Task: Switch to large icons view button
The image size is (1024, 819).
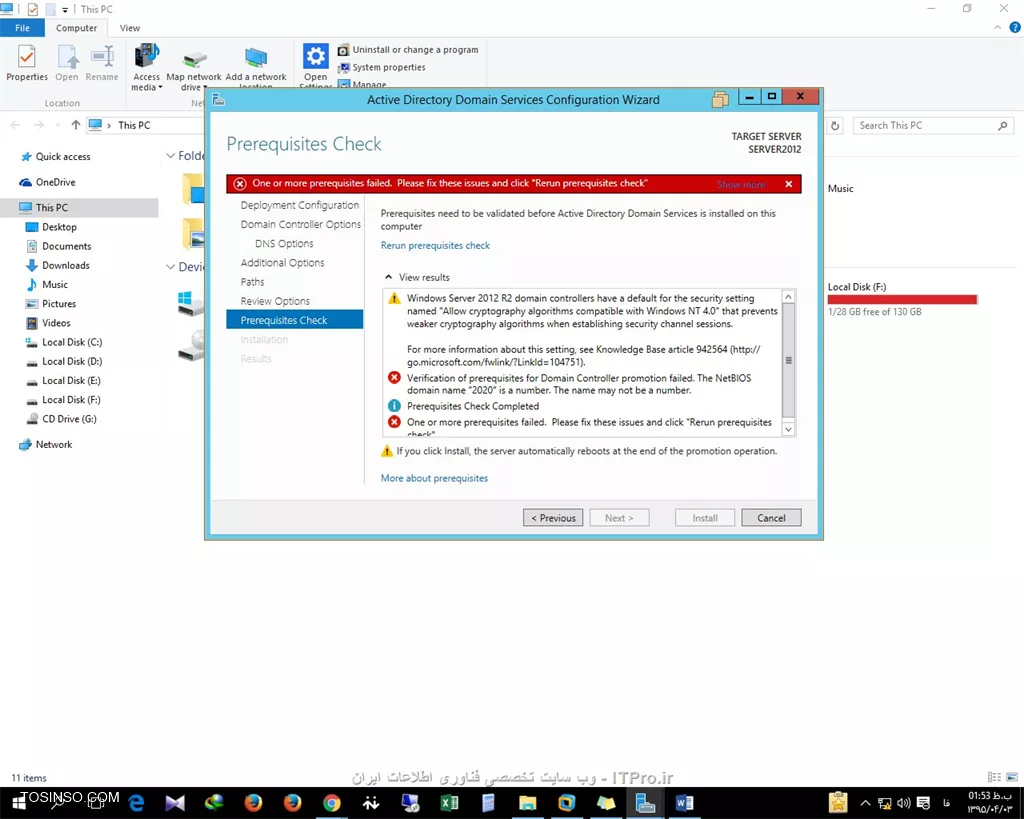Action: pyautogui.click(x=1012, y=777)
